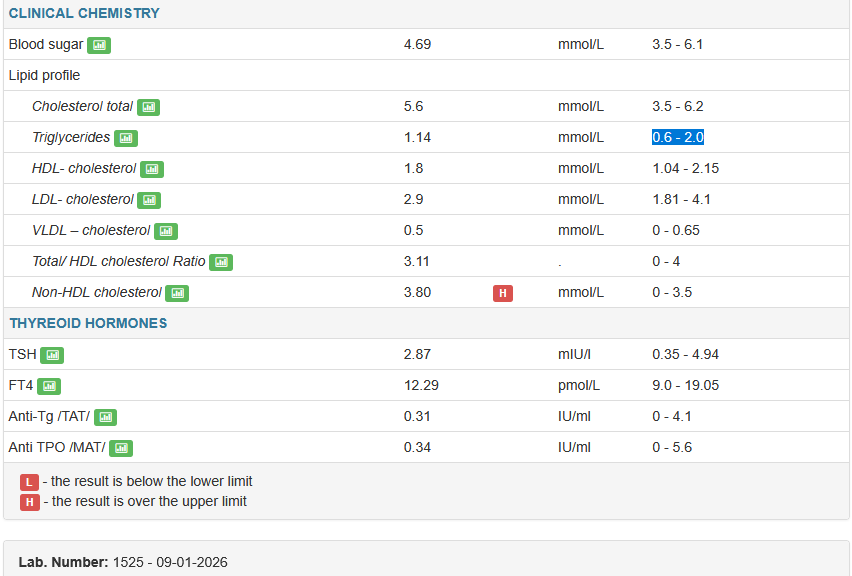
Task: Open the LDL- cholesterol graph icon
Action: [x=149, y=200]
